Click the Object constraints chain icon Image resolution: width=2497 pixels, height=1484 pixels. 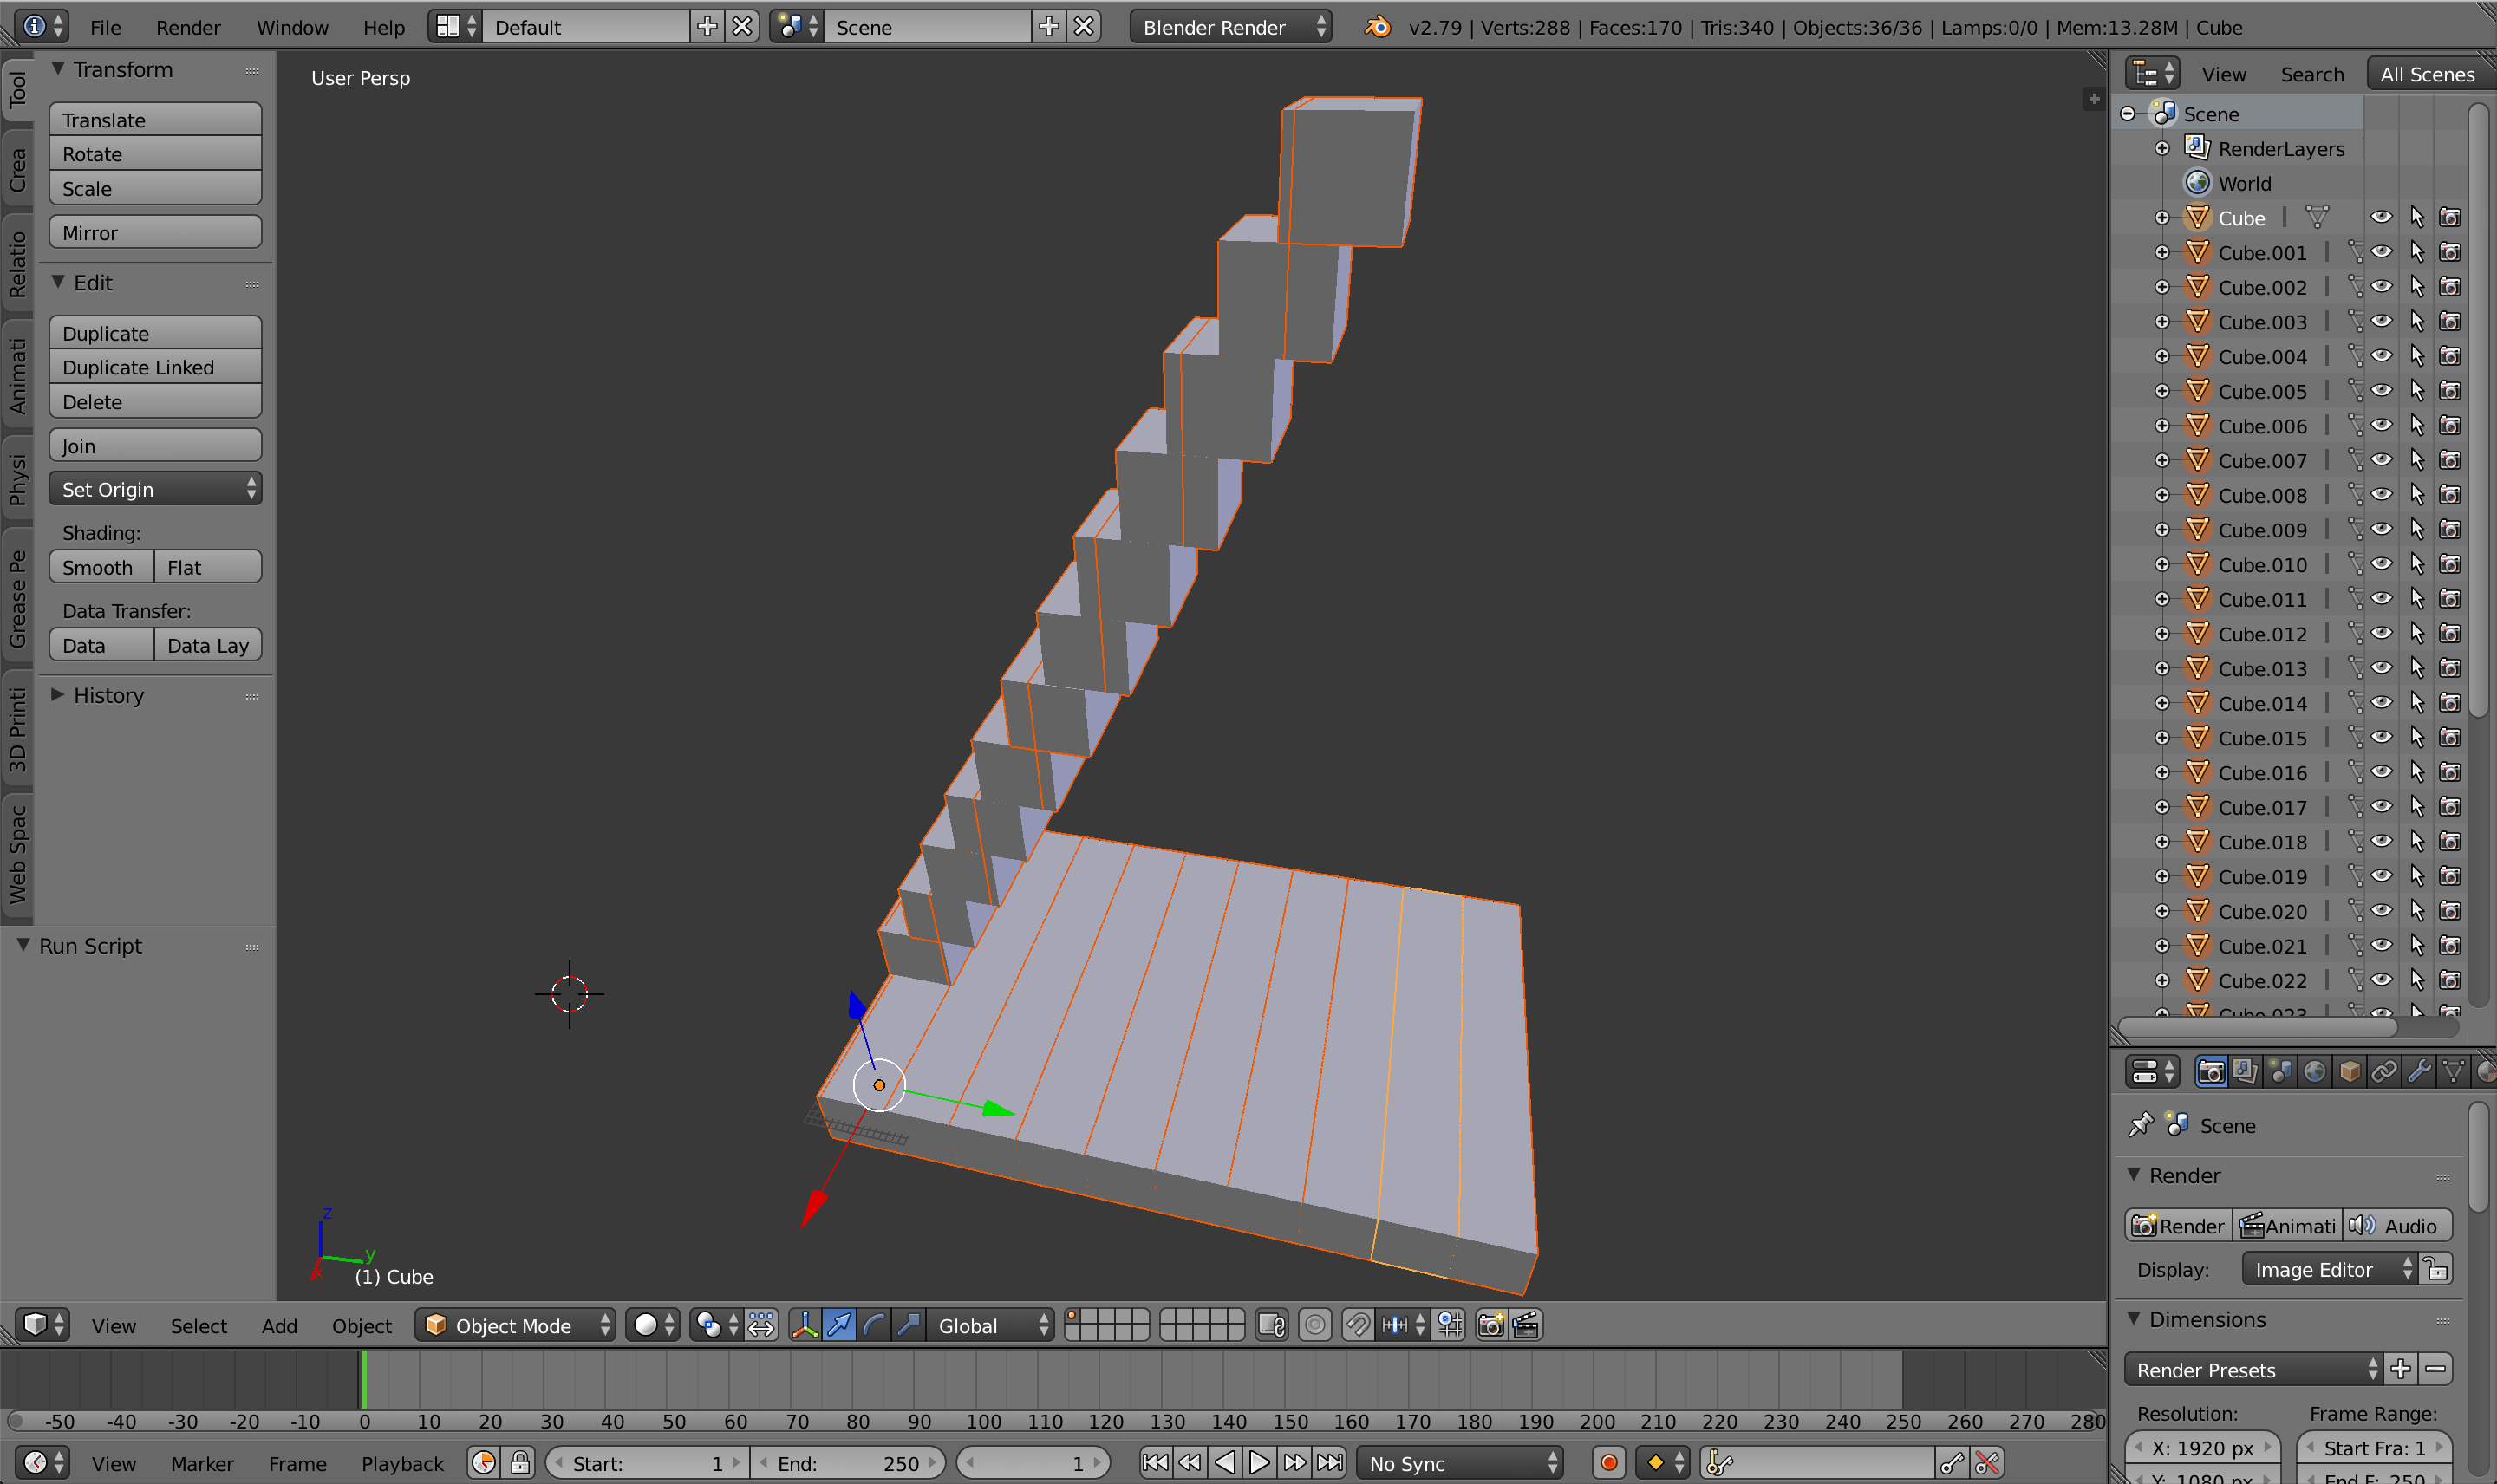pyautogui.click(x=2384, y=1072)
